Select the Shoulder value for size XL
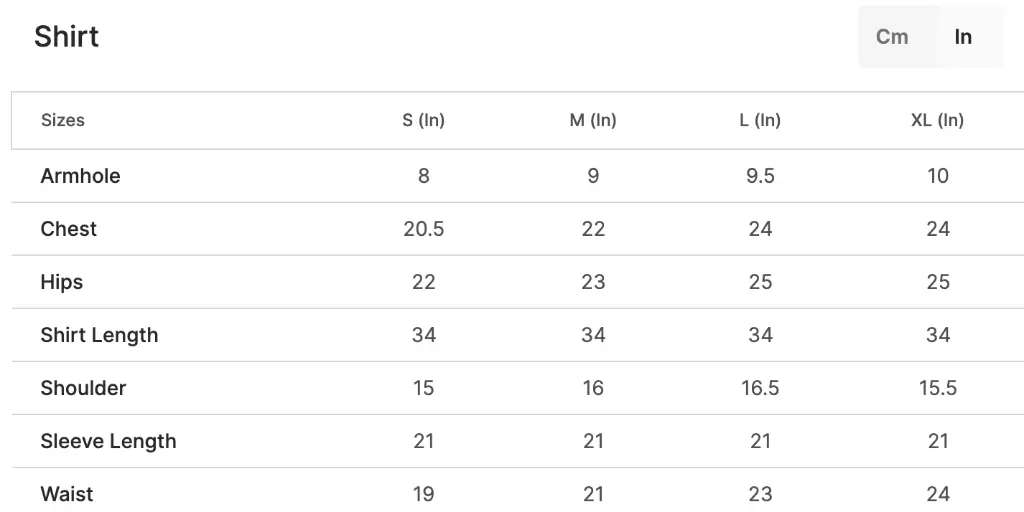Screen dimensions: 1024x512 point(938,388)
